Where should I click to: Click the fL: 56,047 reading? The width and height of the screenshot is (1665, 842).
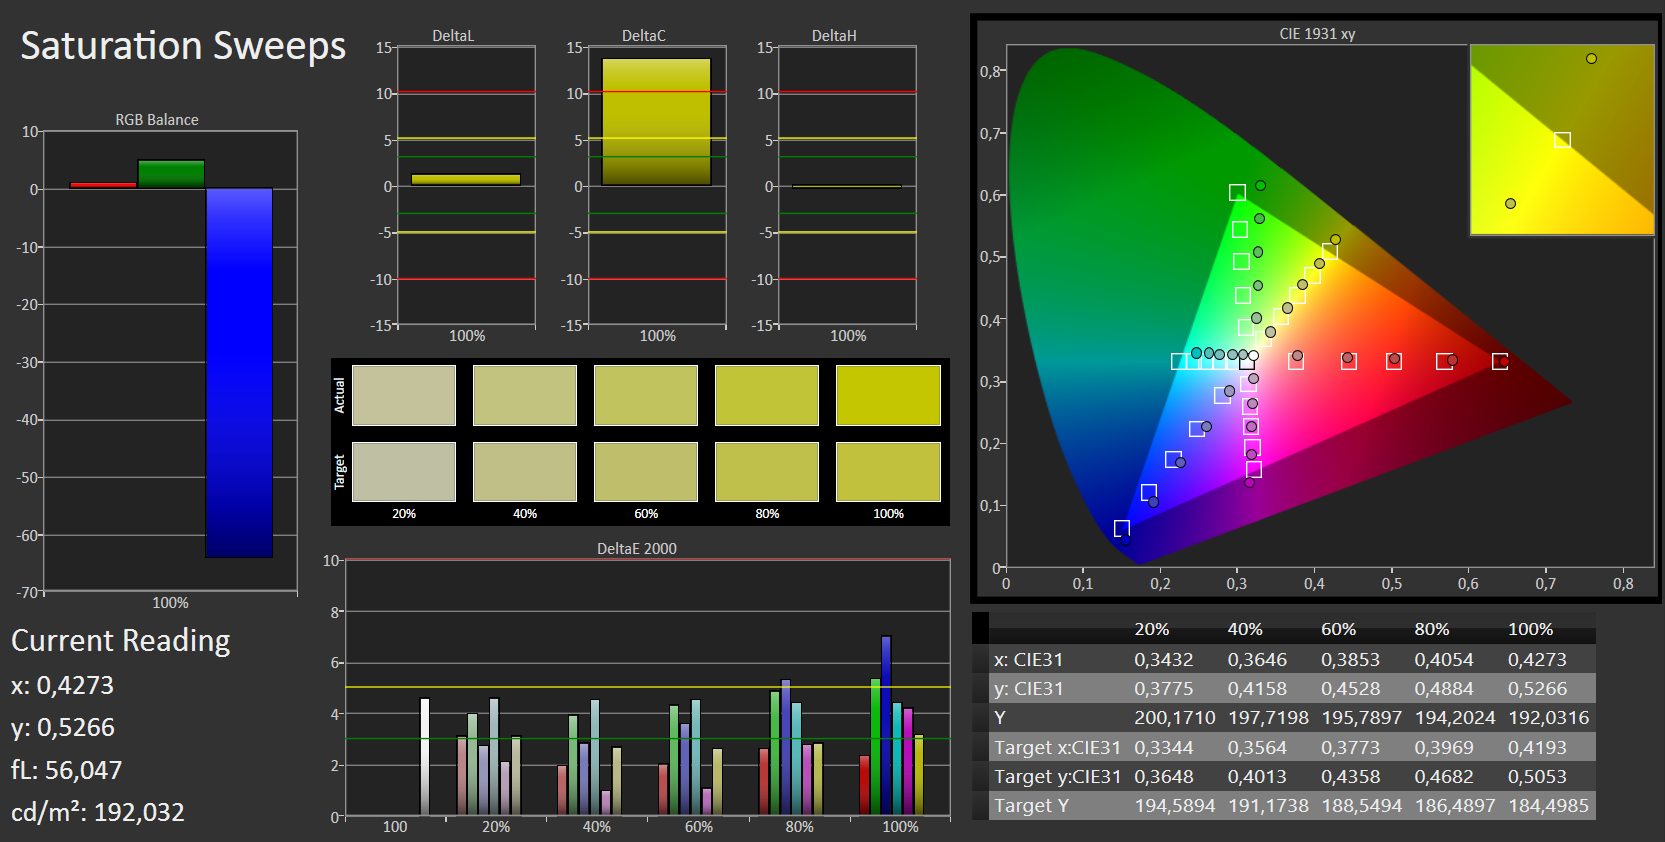click(67, 770)
